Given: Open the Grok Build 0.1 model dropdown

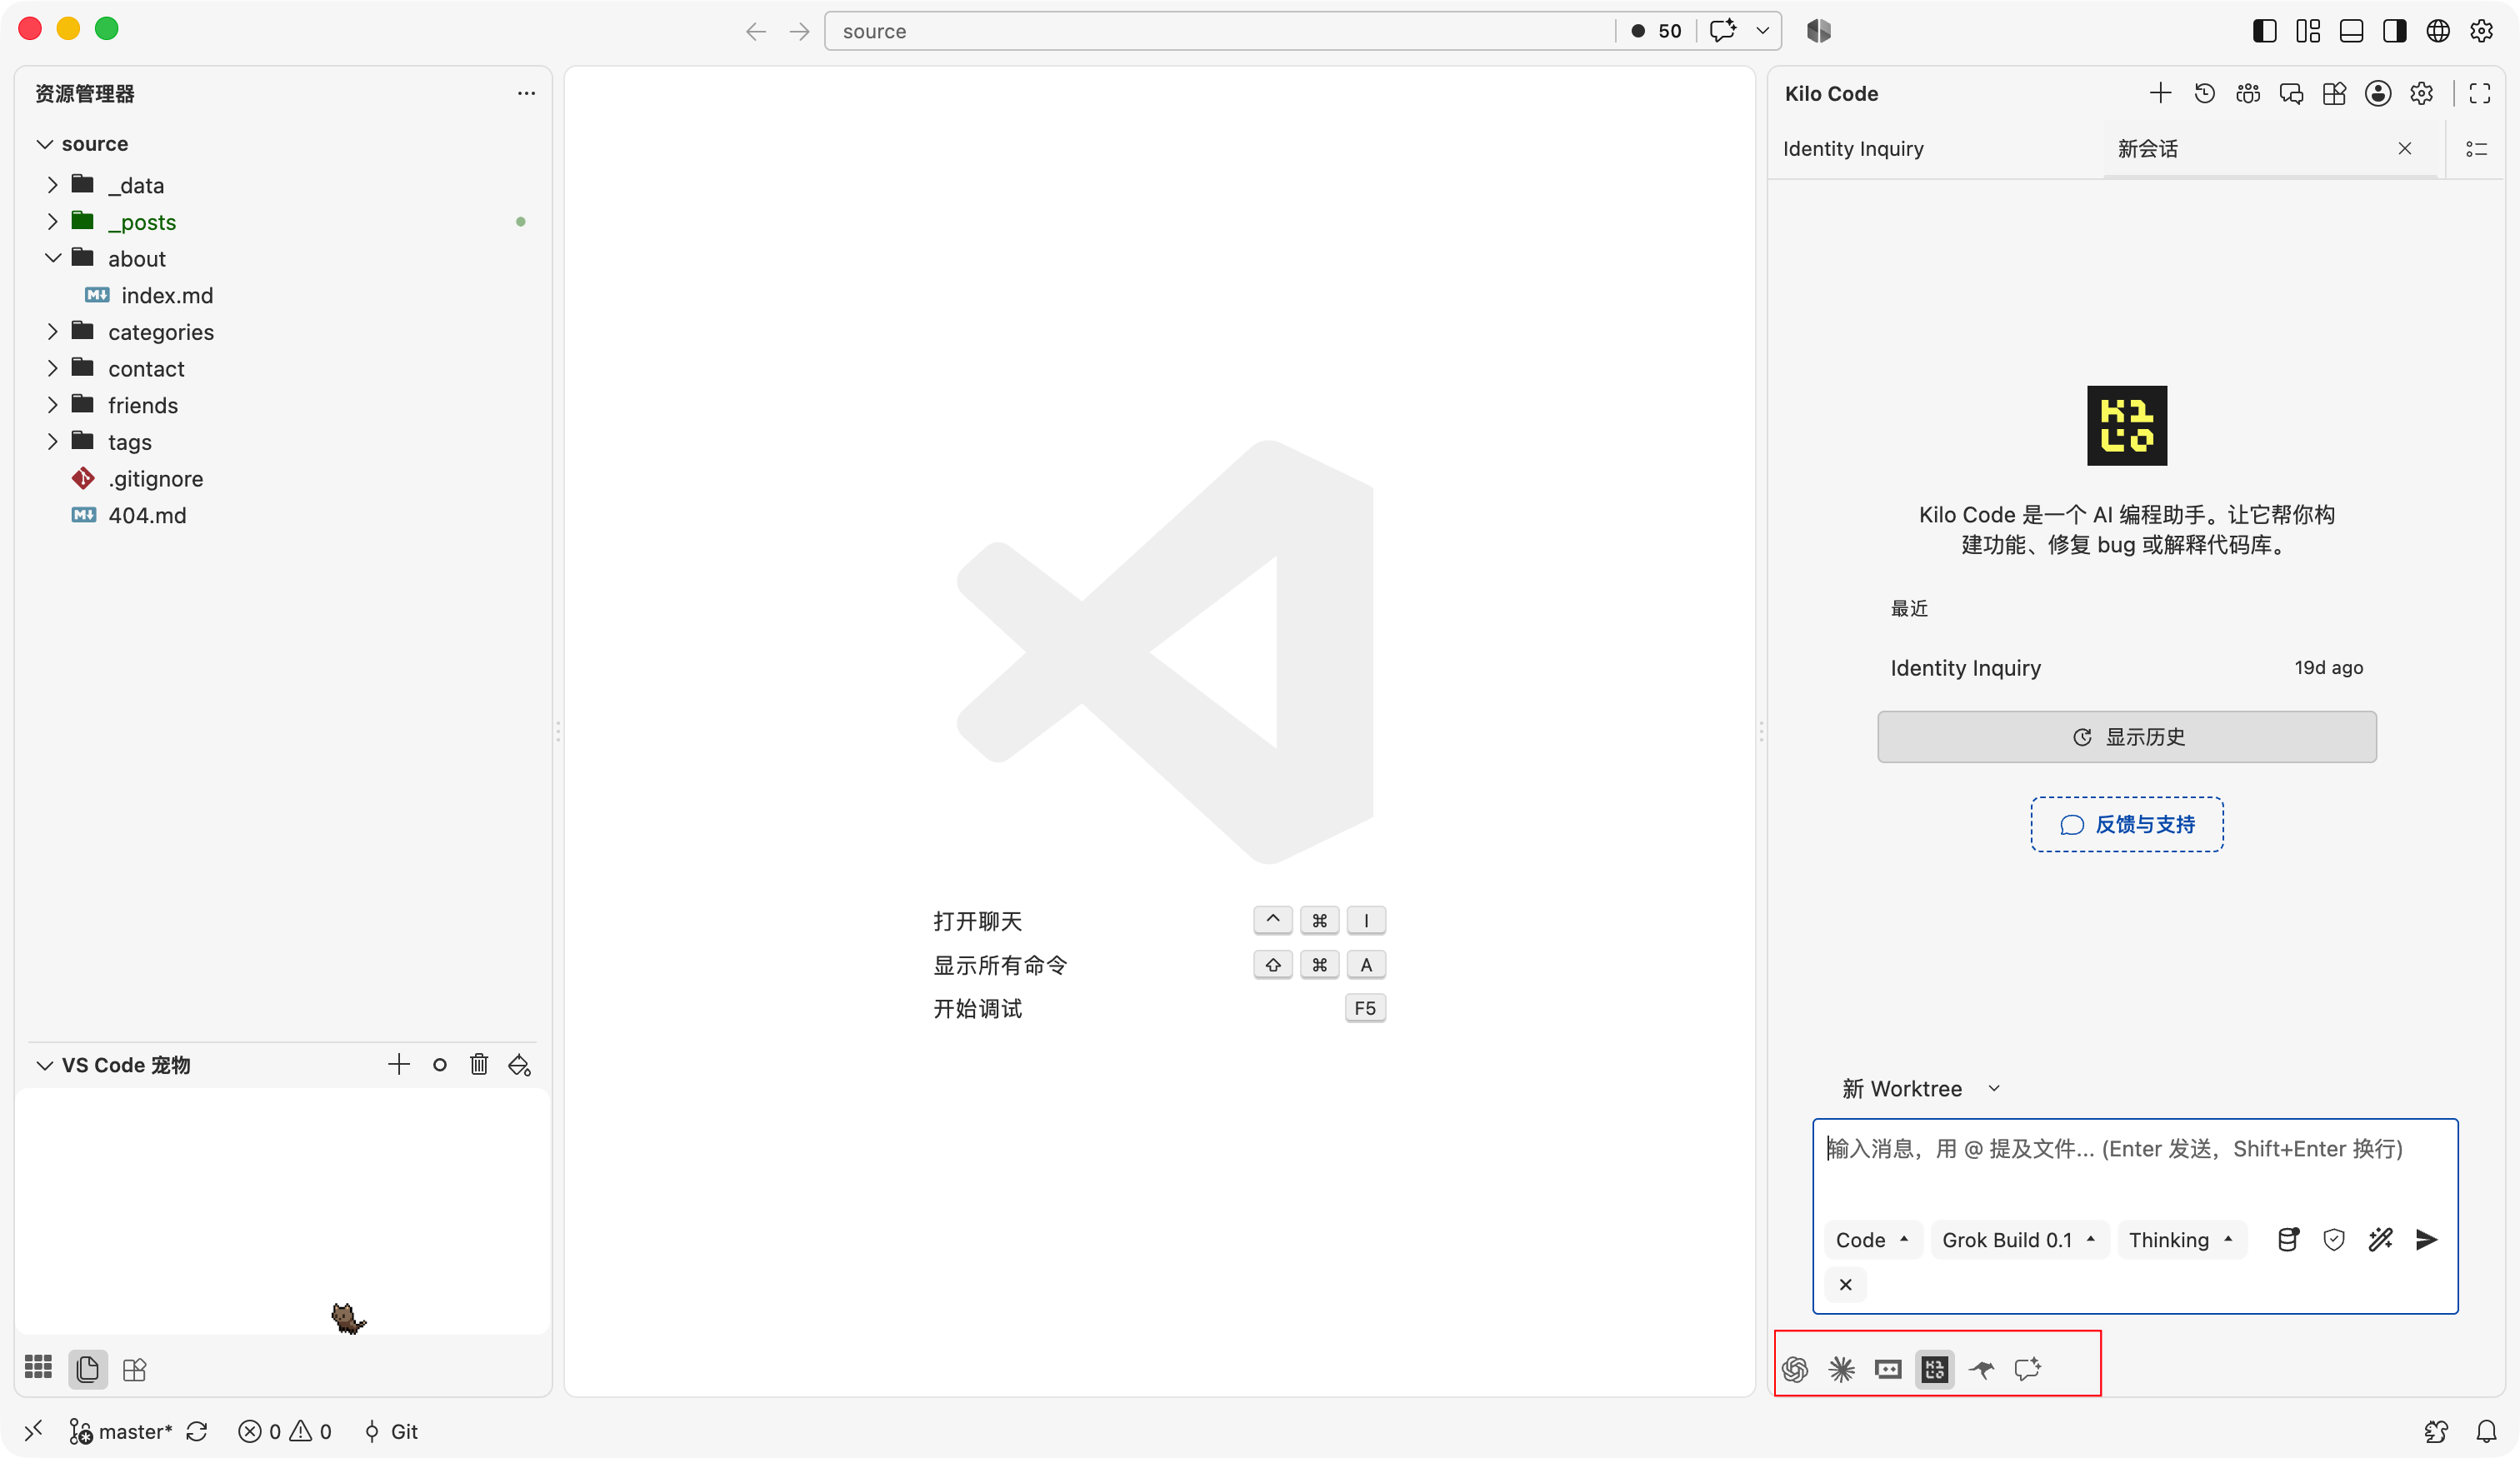Looking at the screenshot, I should [2019, 1240].
